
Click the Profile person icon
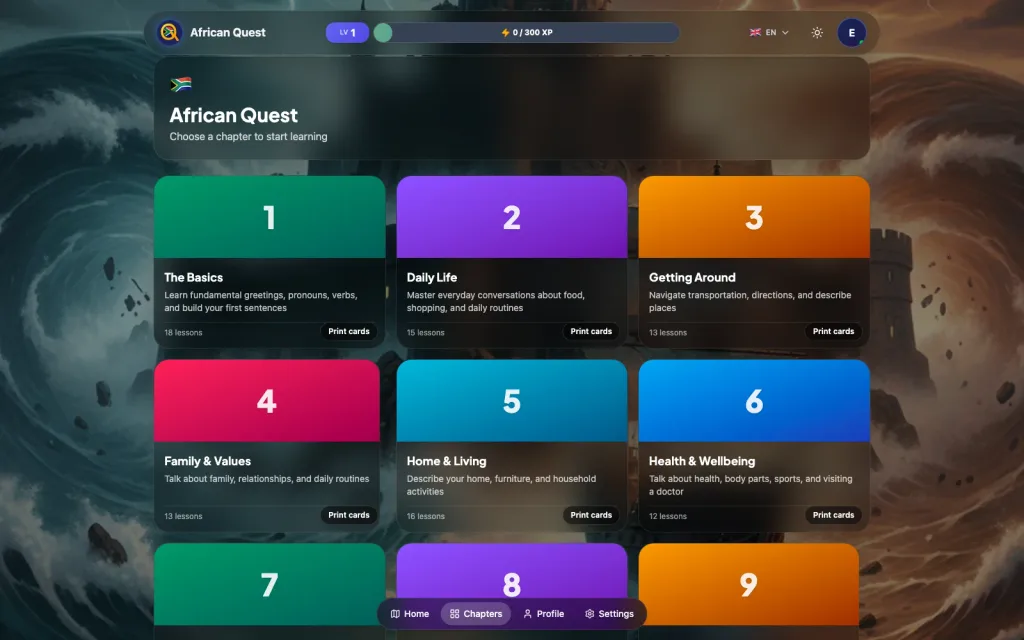[528, 614]
